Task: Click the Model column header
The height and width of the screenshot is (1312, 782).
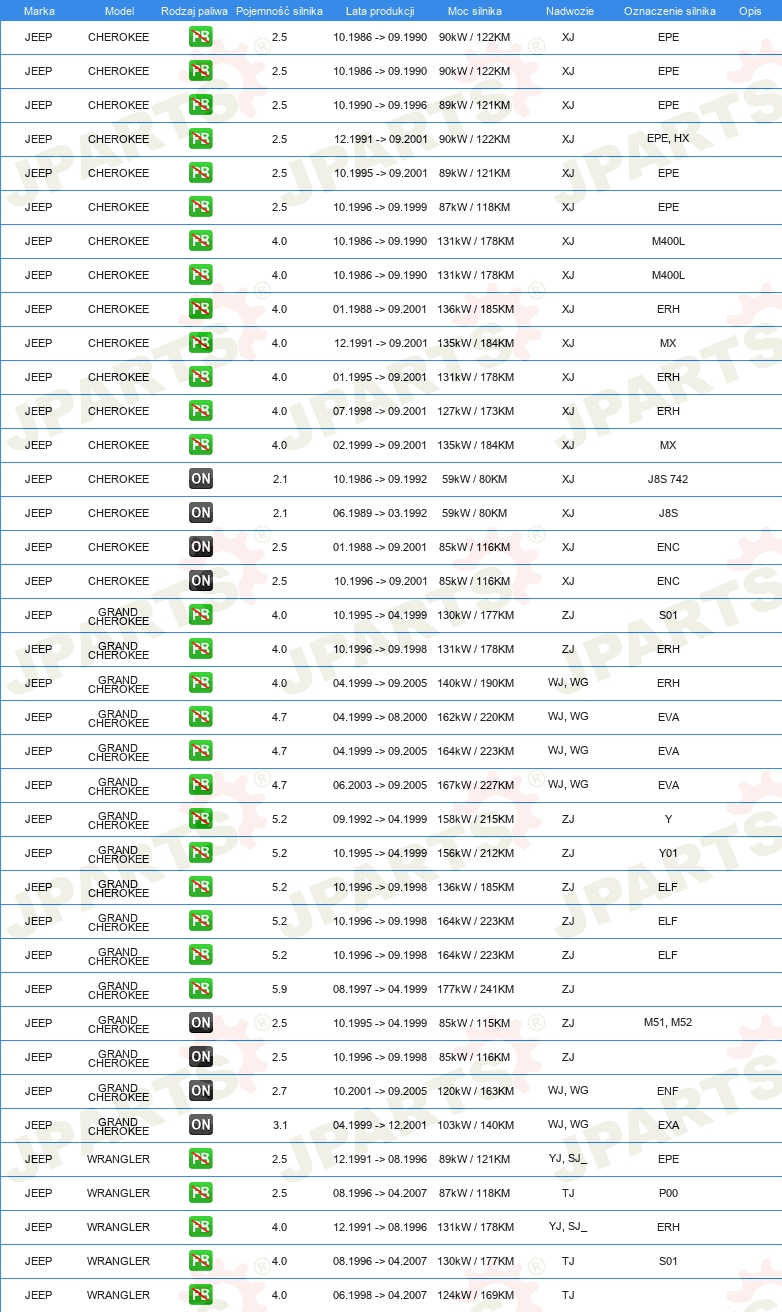Action: 119,11
